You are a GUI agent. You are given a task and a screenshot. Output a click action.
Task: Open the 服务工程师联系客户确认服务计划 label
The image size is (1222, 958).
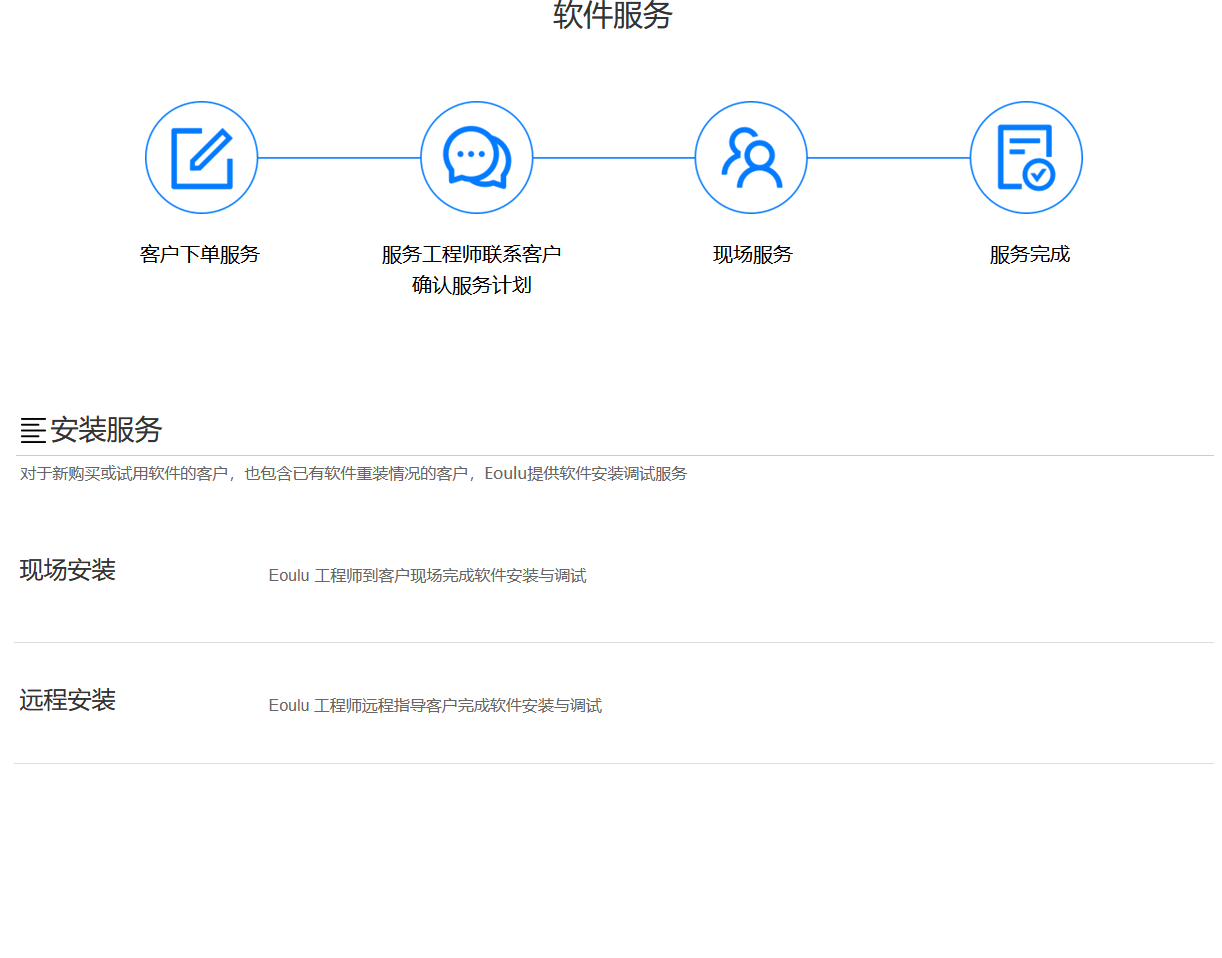coord(470,269)
